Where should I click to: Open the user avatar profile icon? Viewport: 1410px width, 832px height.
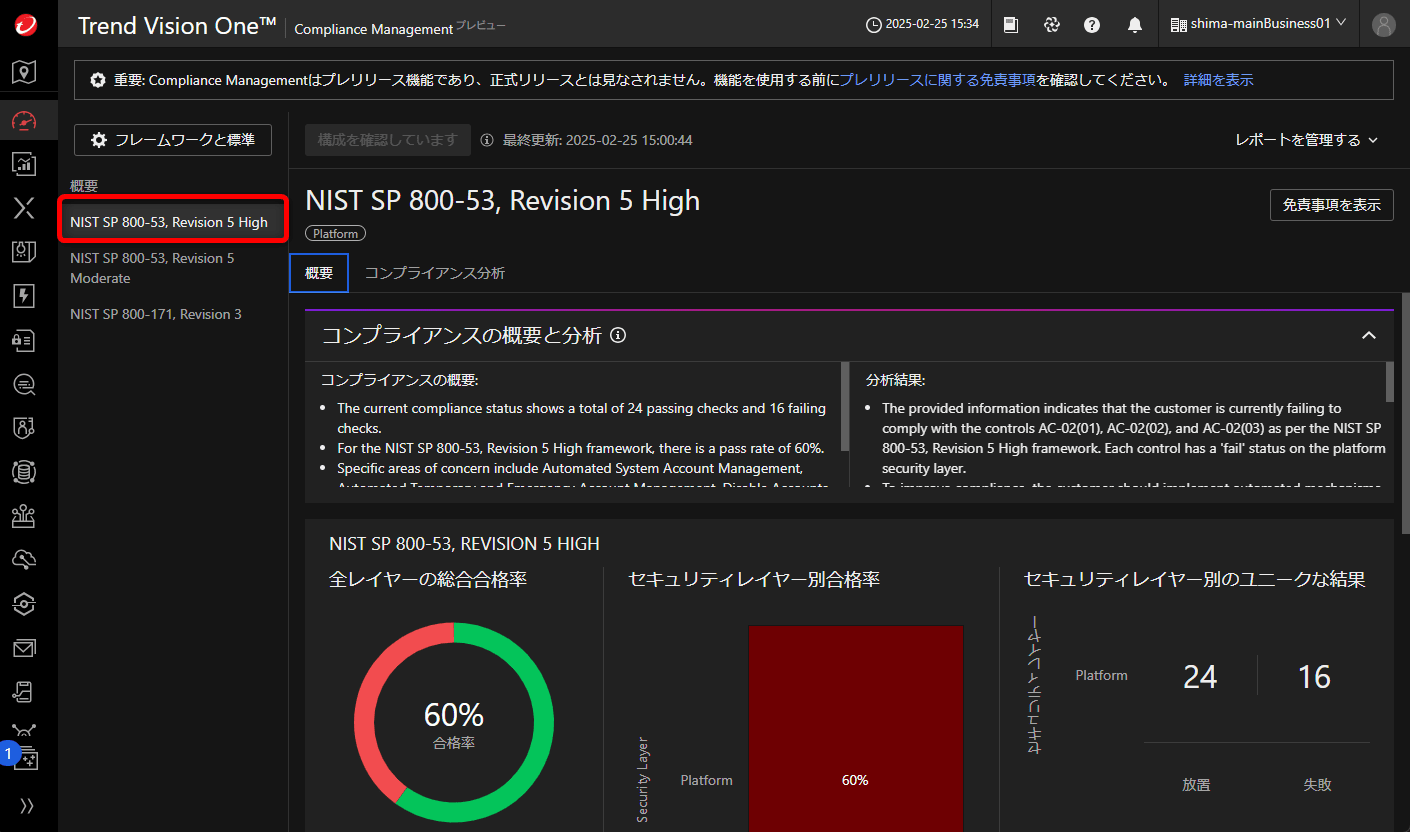click(1384, 25)
